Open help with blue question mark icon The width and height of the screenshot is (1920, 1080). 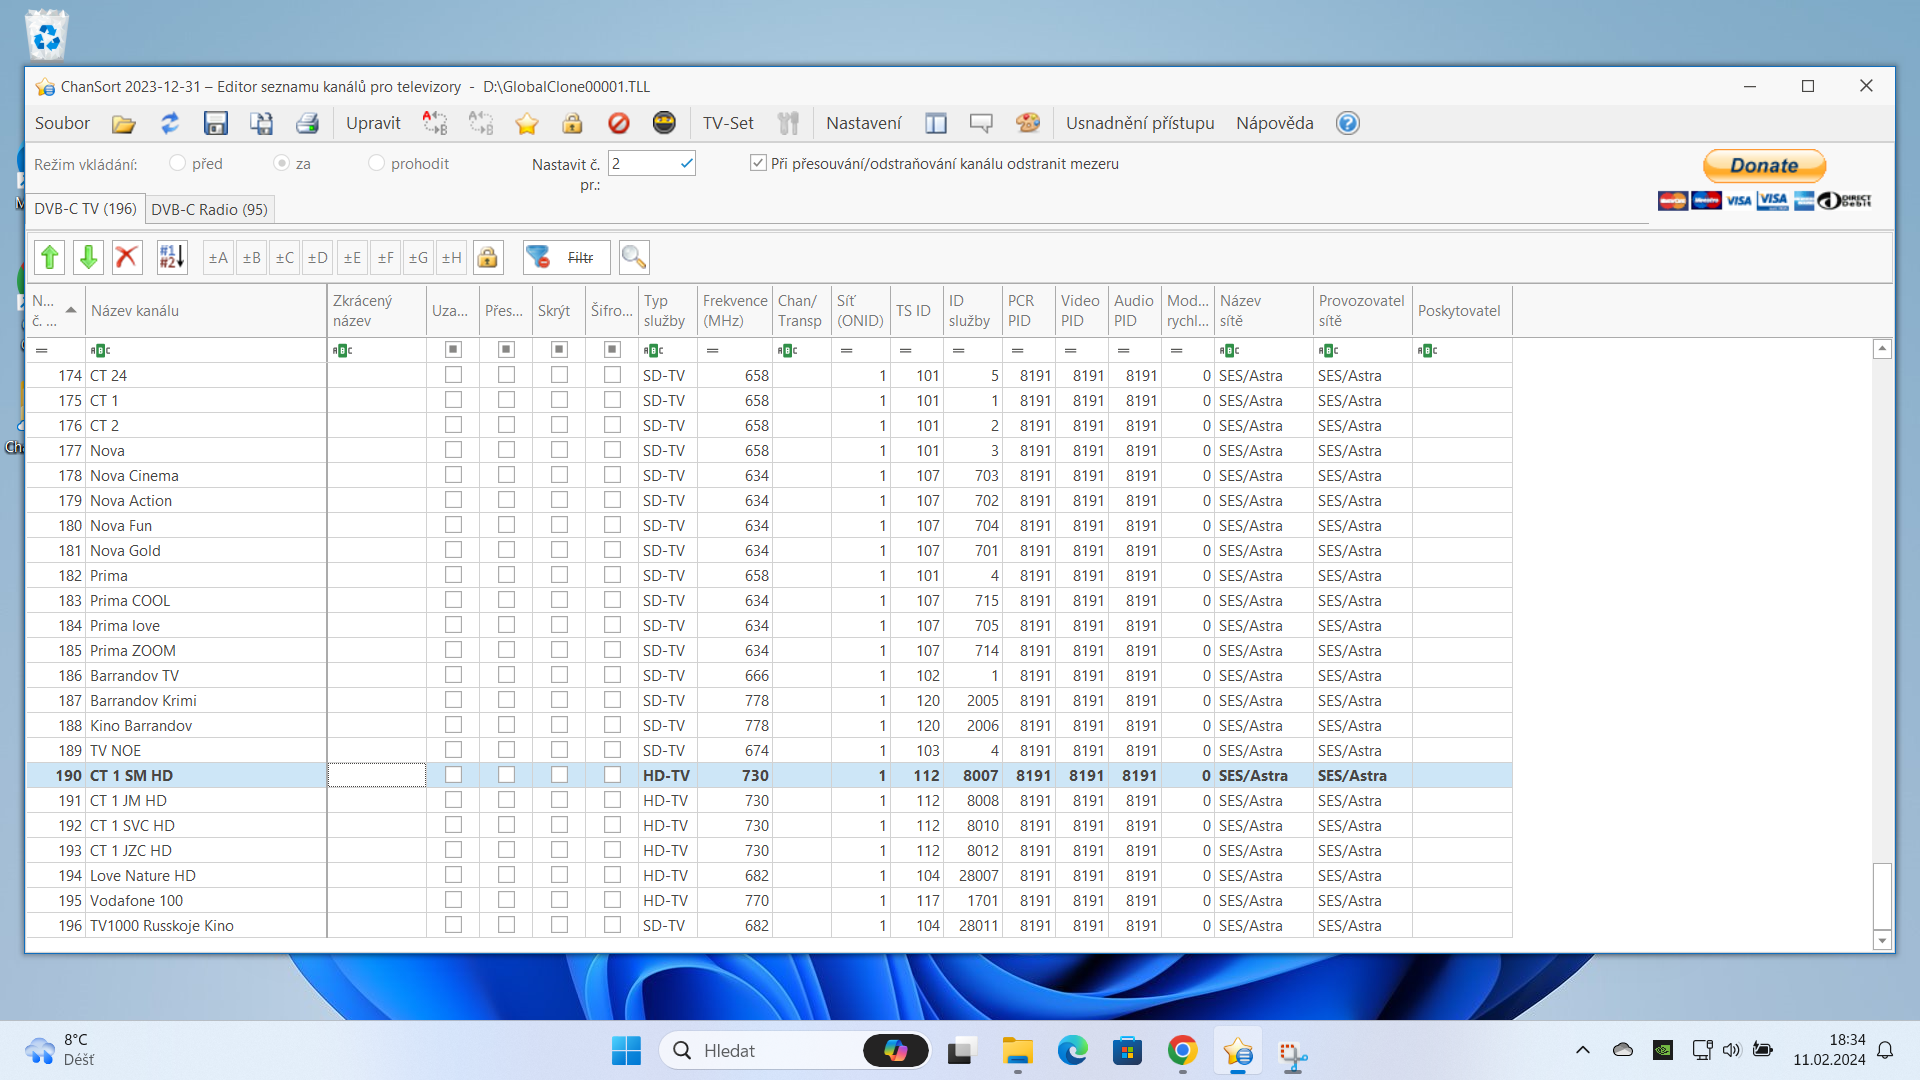click(x=1348, y=123)
